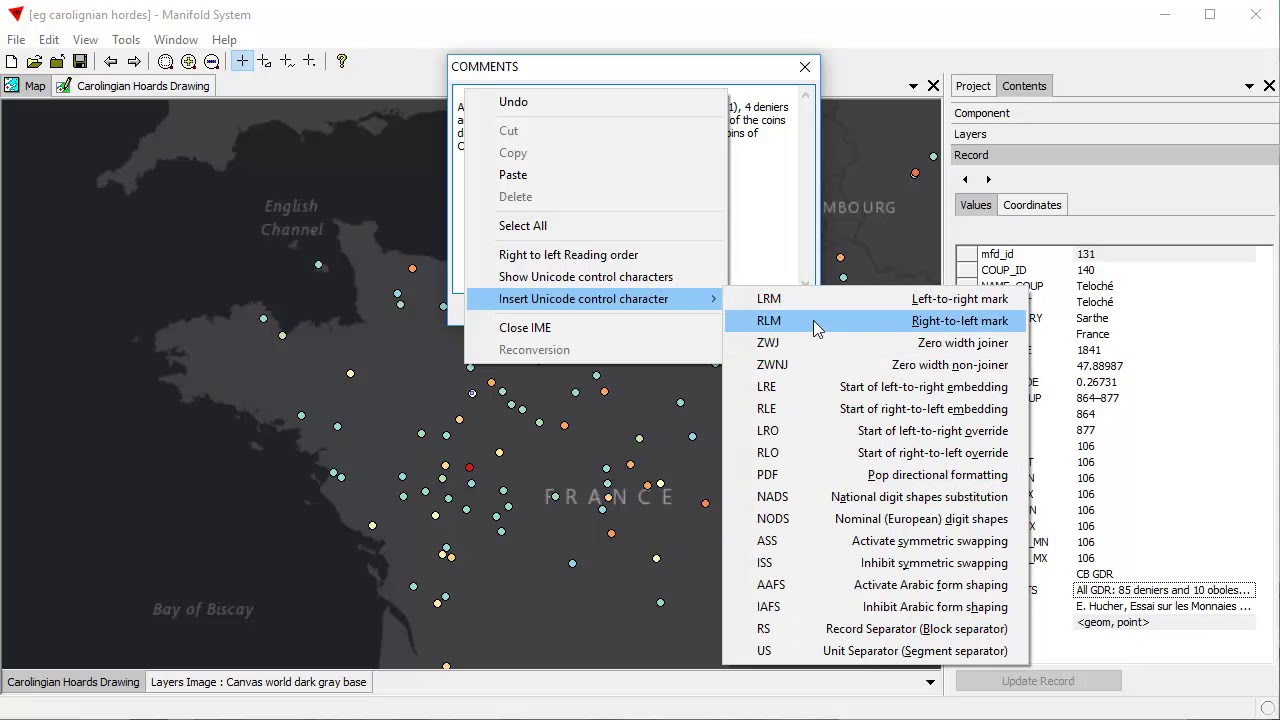Open the map window tabs dropdown arrow

click(913, 86)
